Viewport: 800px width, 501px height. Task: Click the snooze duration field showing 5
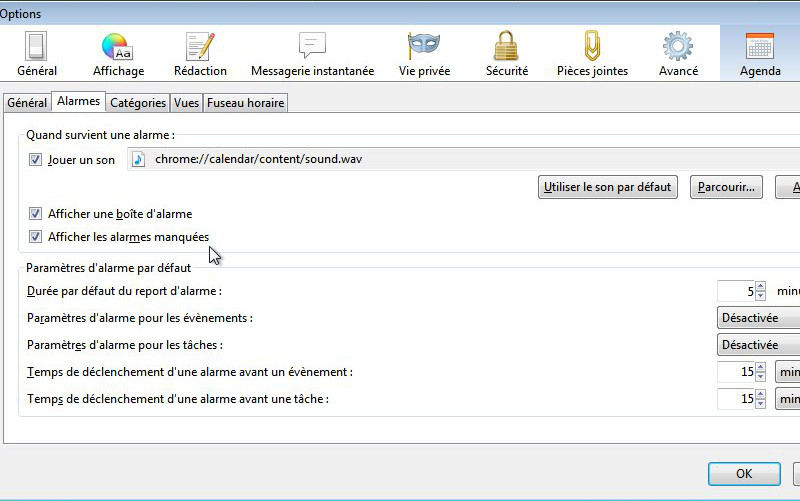coord(736,291)
